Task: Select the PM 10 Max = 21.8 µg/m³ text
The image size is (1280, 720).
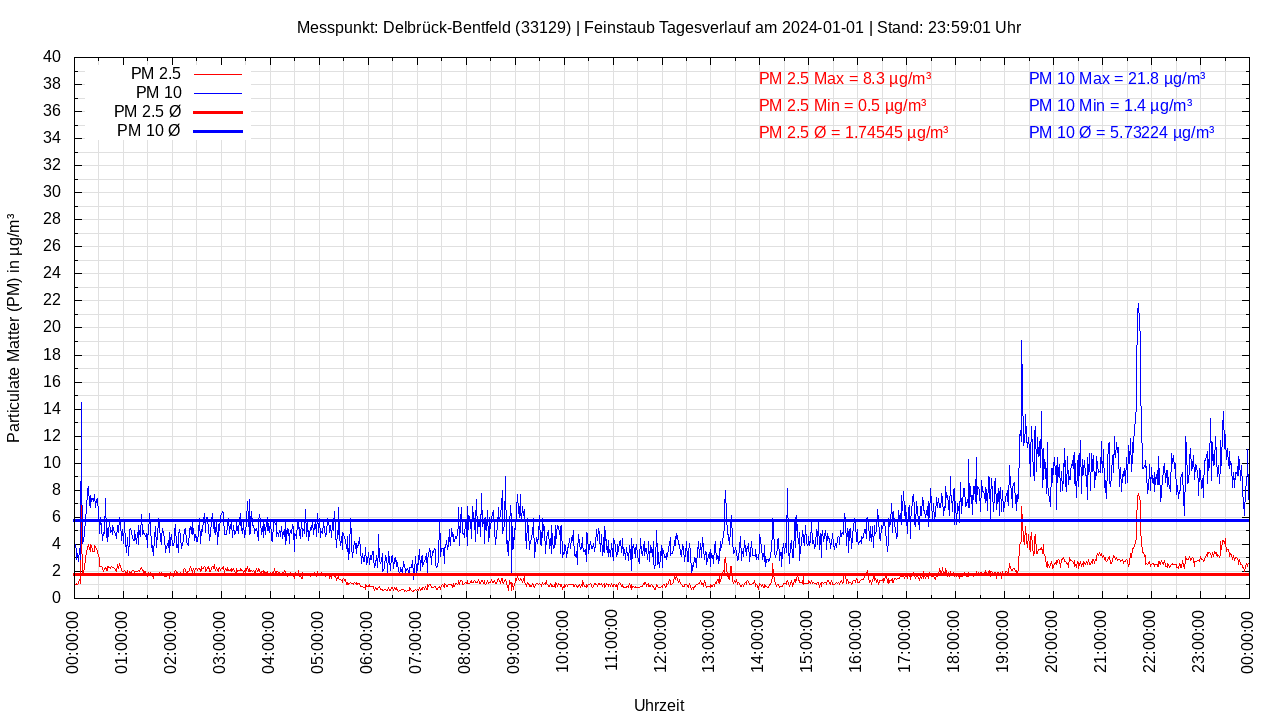Action: (1116, 78)
